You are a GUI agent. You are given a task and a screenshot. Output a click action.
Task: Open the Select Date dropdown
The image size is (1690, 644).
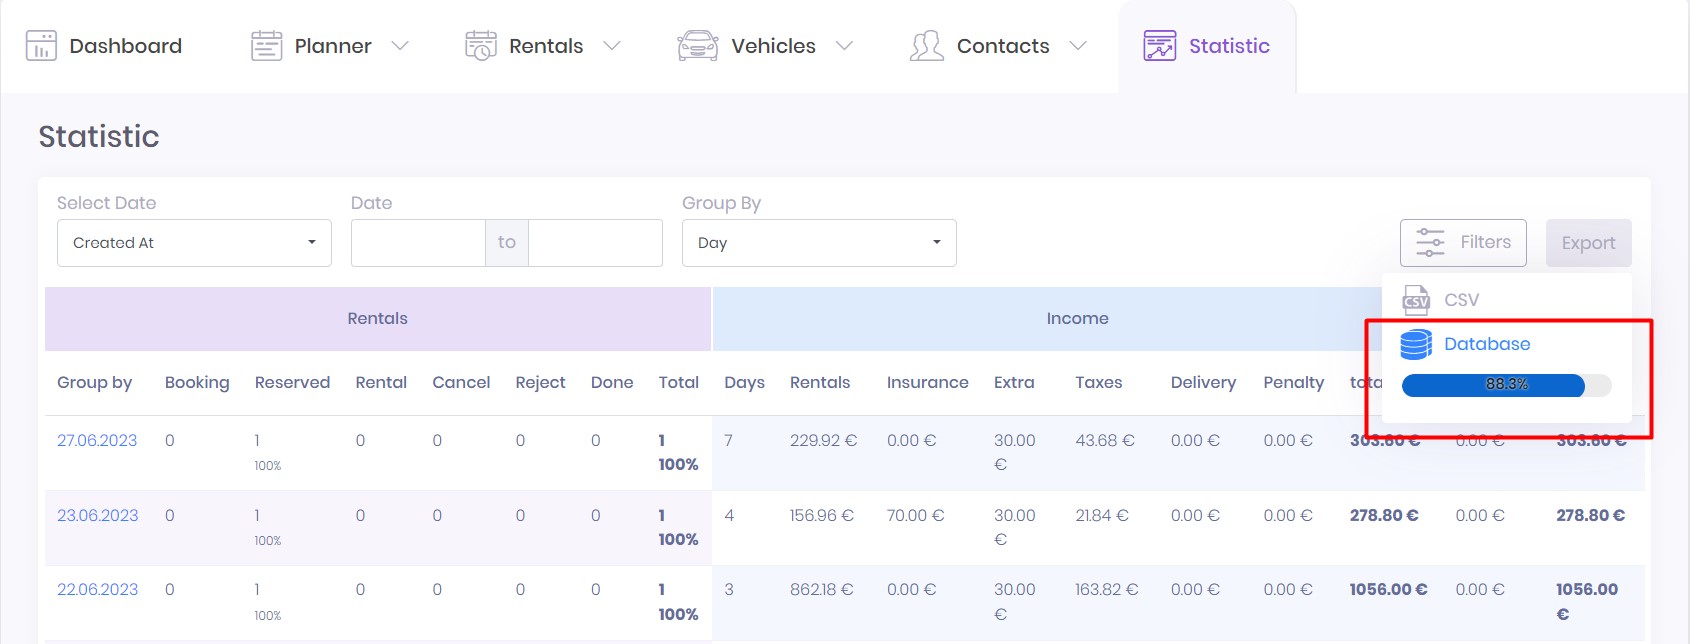194,243
